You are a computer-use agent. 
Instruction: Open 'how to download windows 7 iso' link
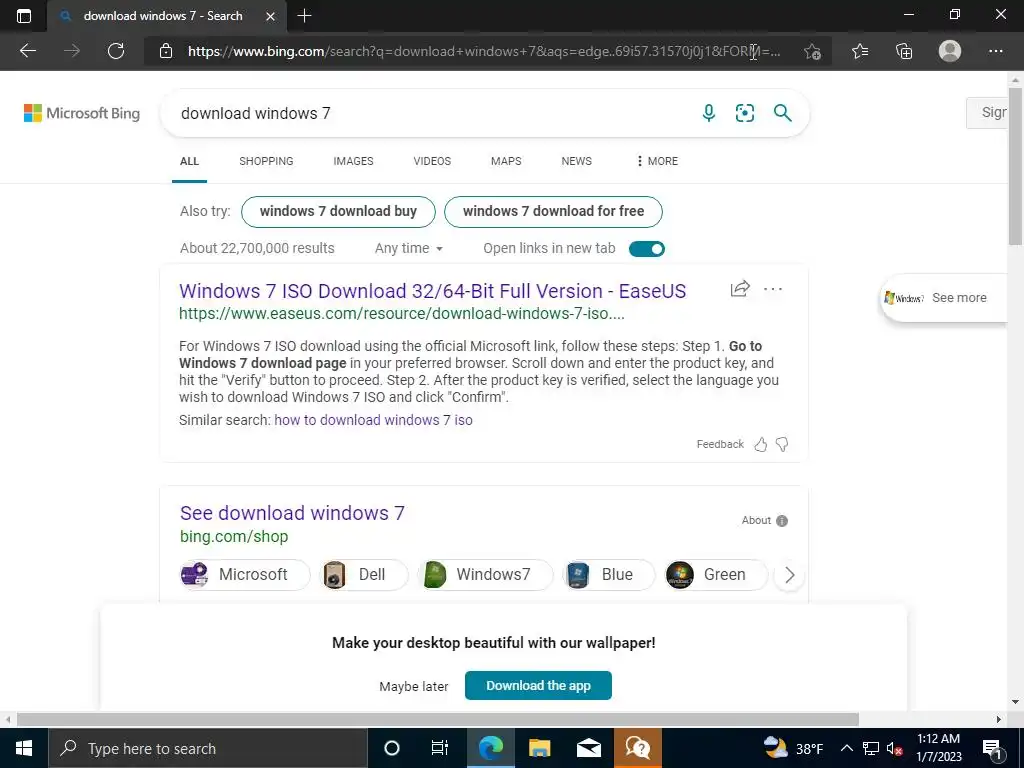coord(373,420)
